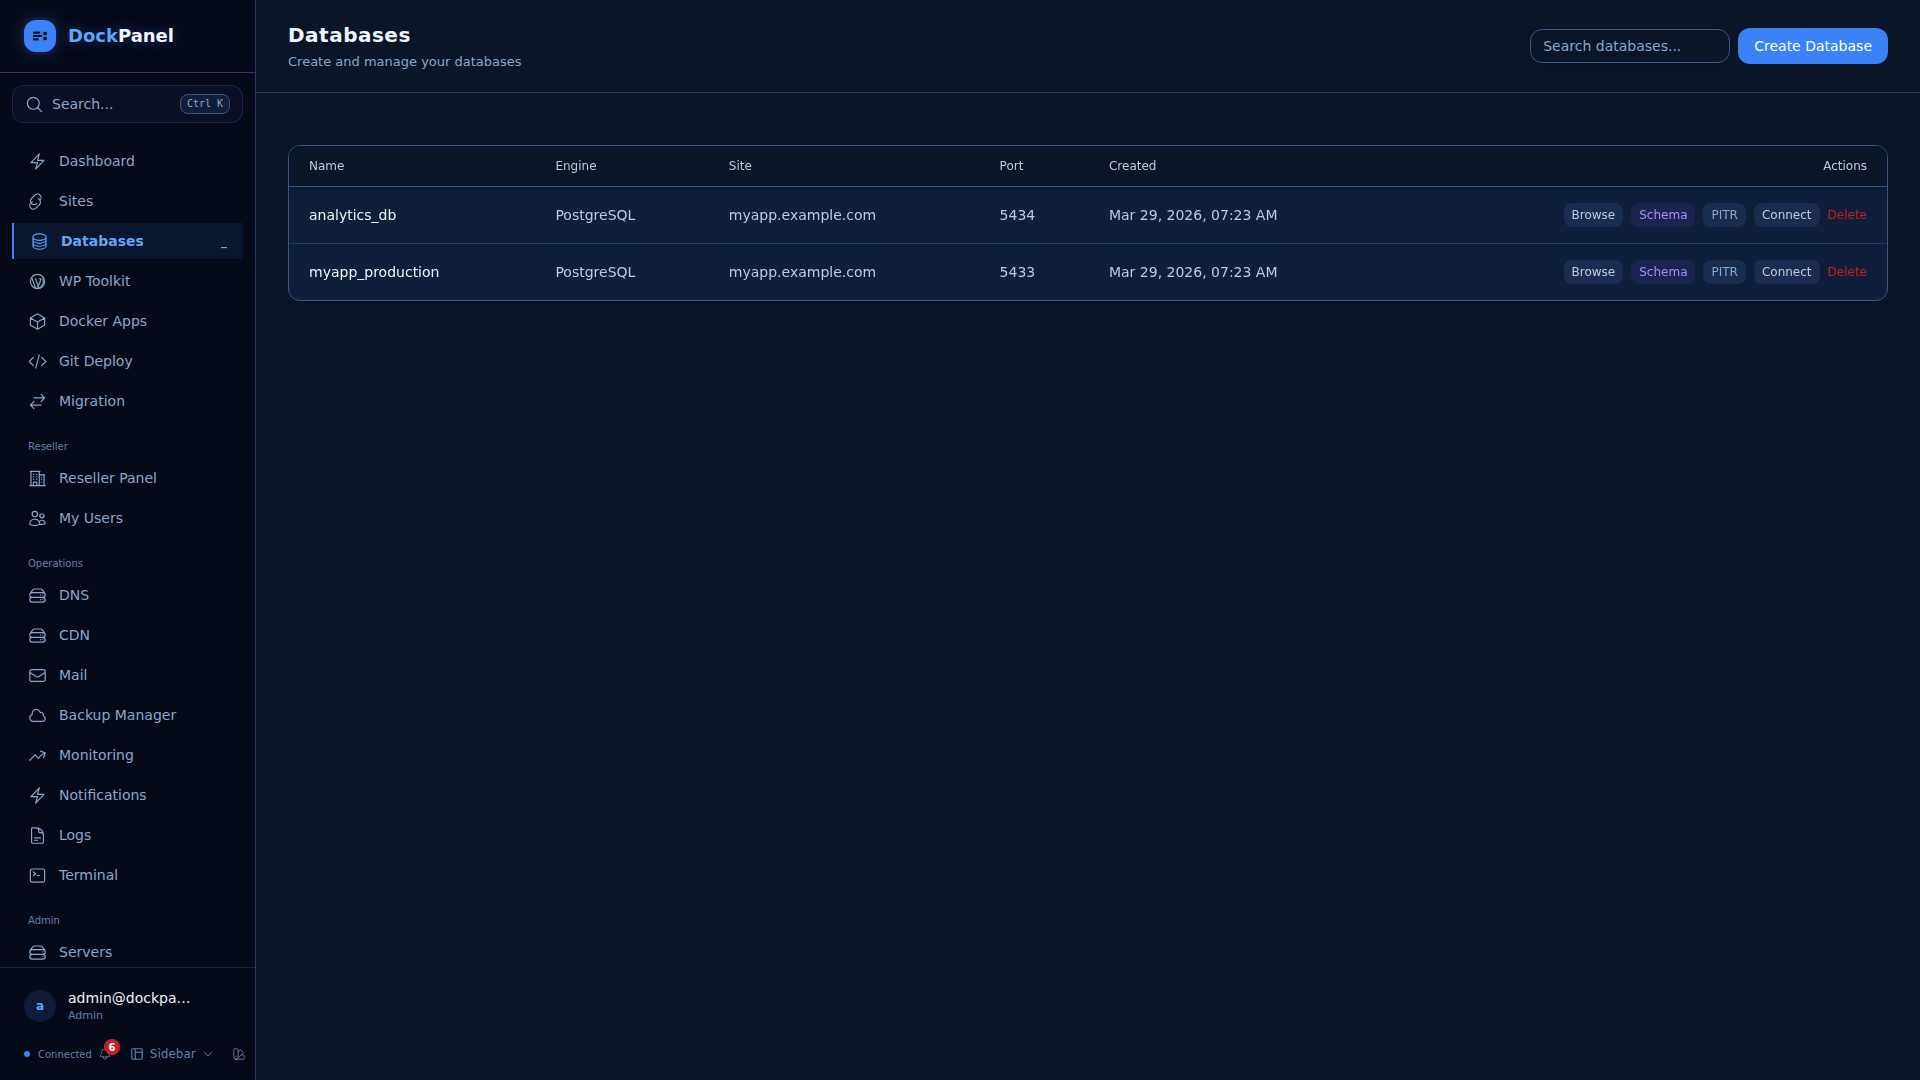The image size is (1920, 1080).
Task: Click port value 5434
Action: (x=1017, y=215)
